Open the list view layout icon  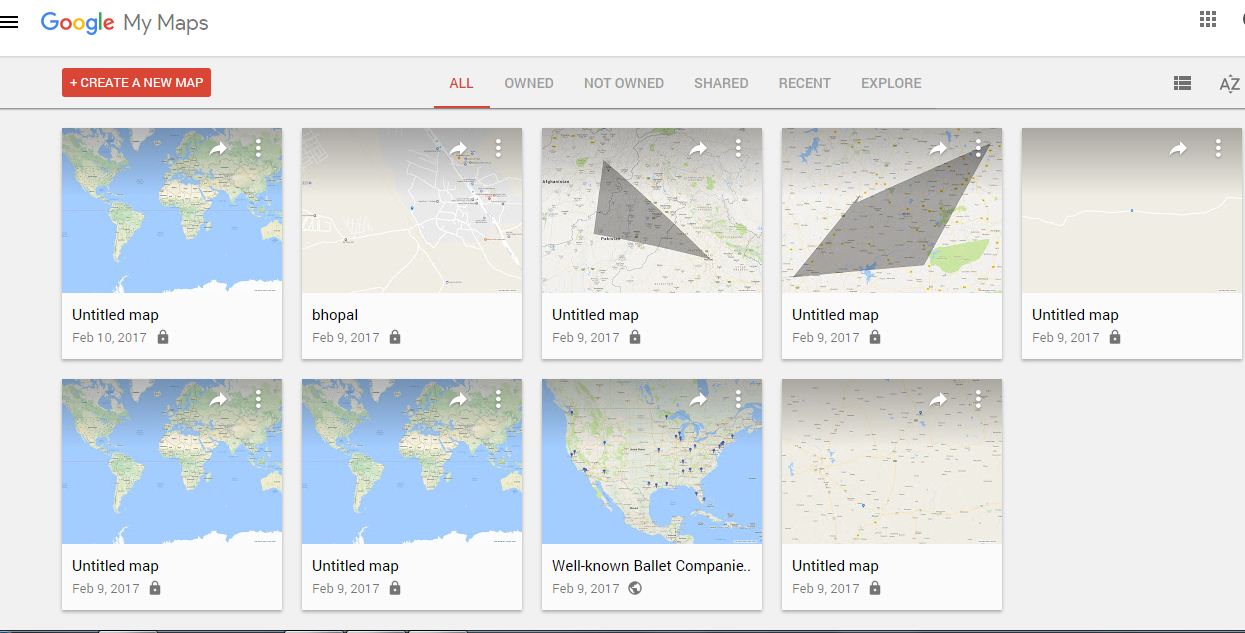(x=1181, y=83)
